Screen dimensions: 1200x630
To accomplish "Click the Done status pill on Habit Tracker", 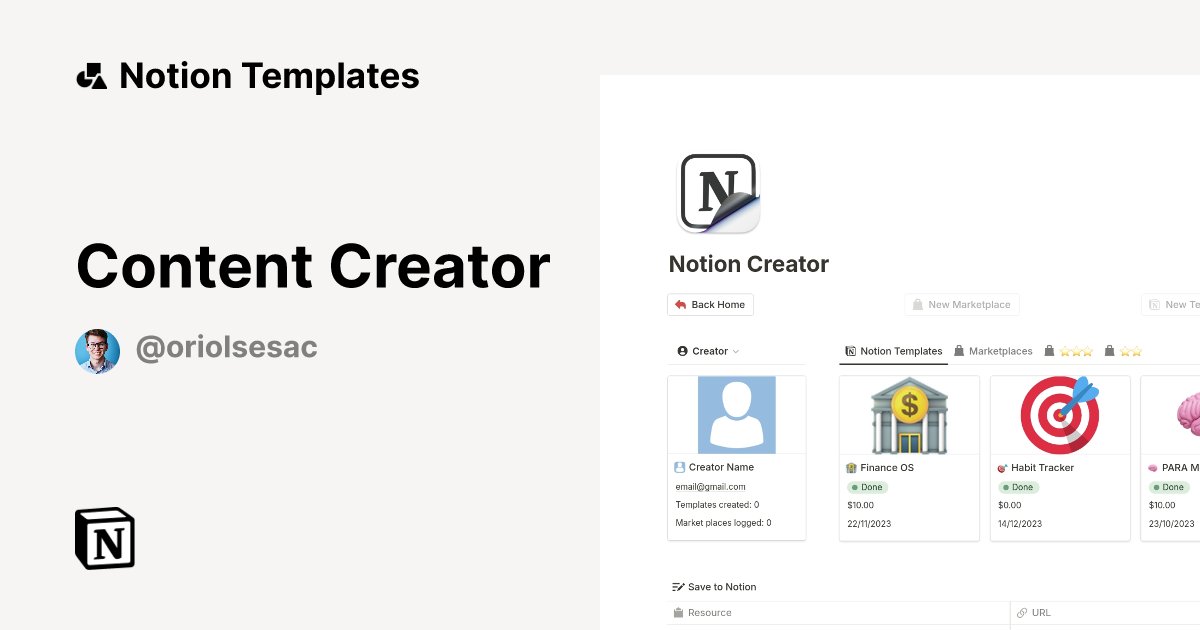I will [1019, 487].
